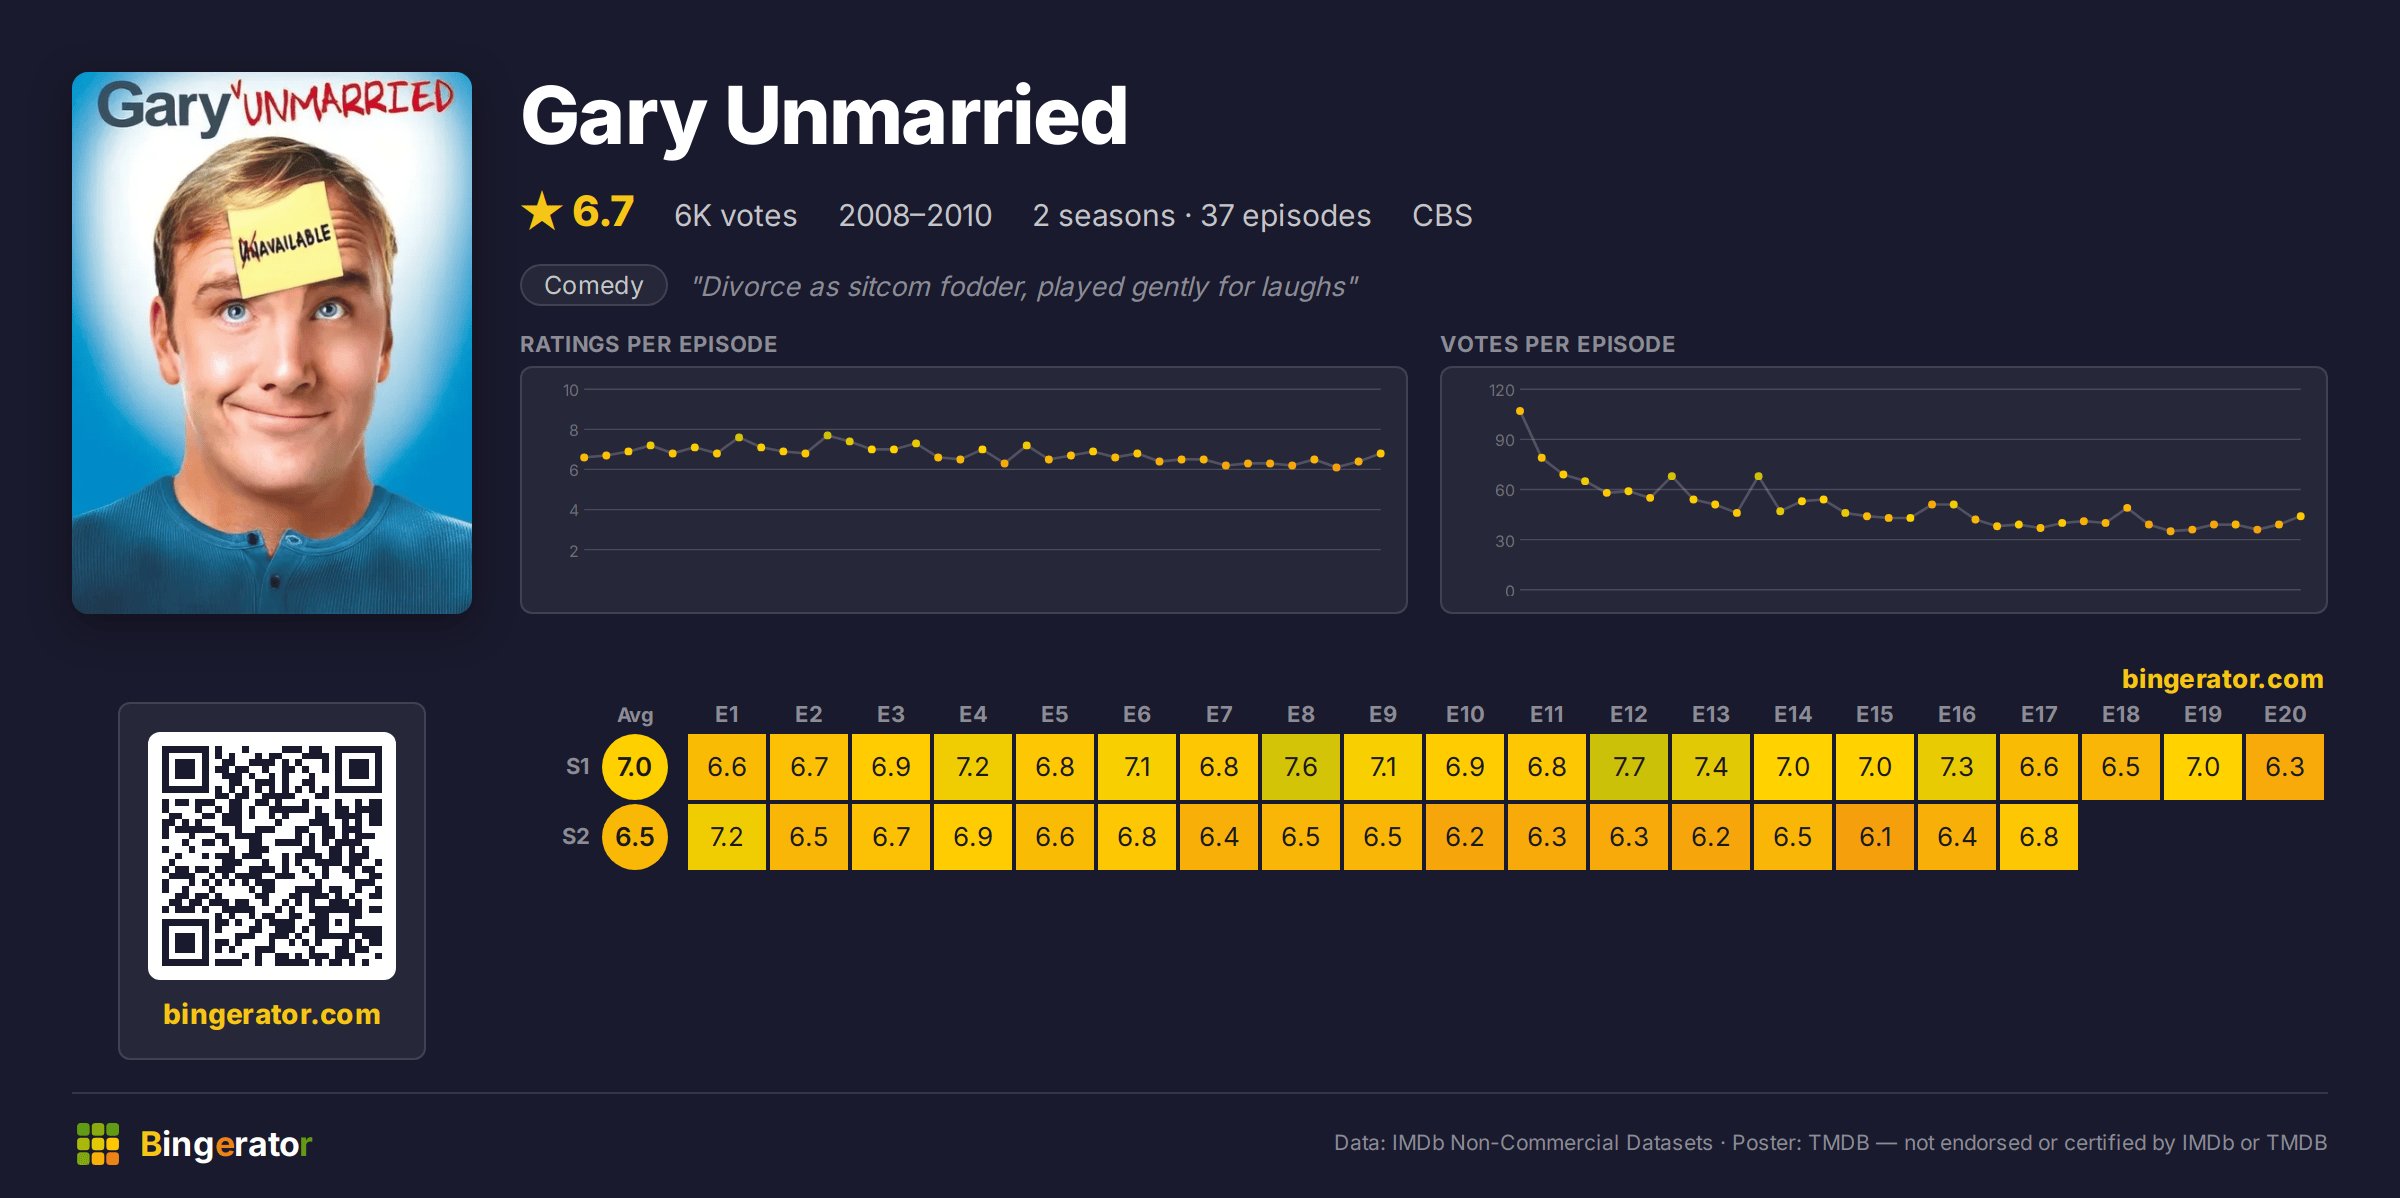
Task: Click the Bingerator brand name in footer
Action: tap(226, 1144)
